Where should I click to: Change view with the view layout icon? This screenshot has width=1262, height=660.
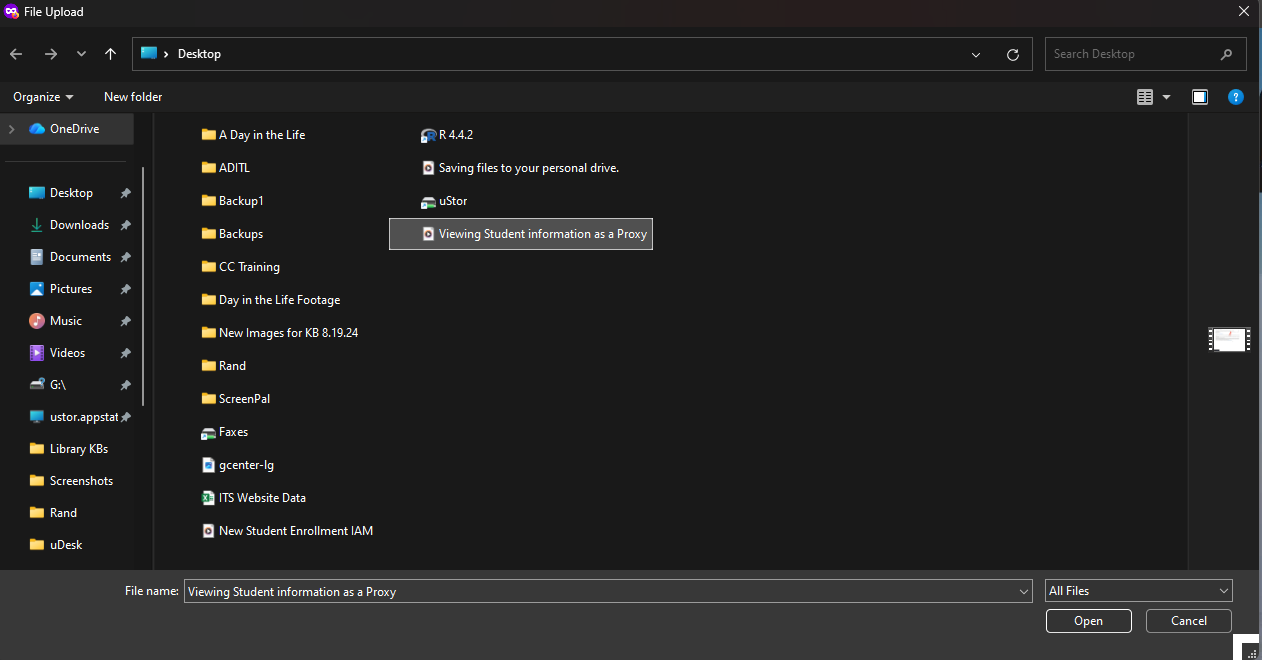pos(1146,97)
